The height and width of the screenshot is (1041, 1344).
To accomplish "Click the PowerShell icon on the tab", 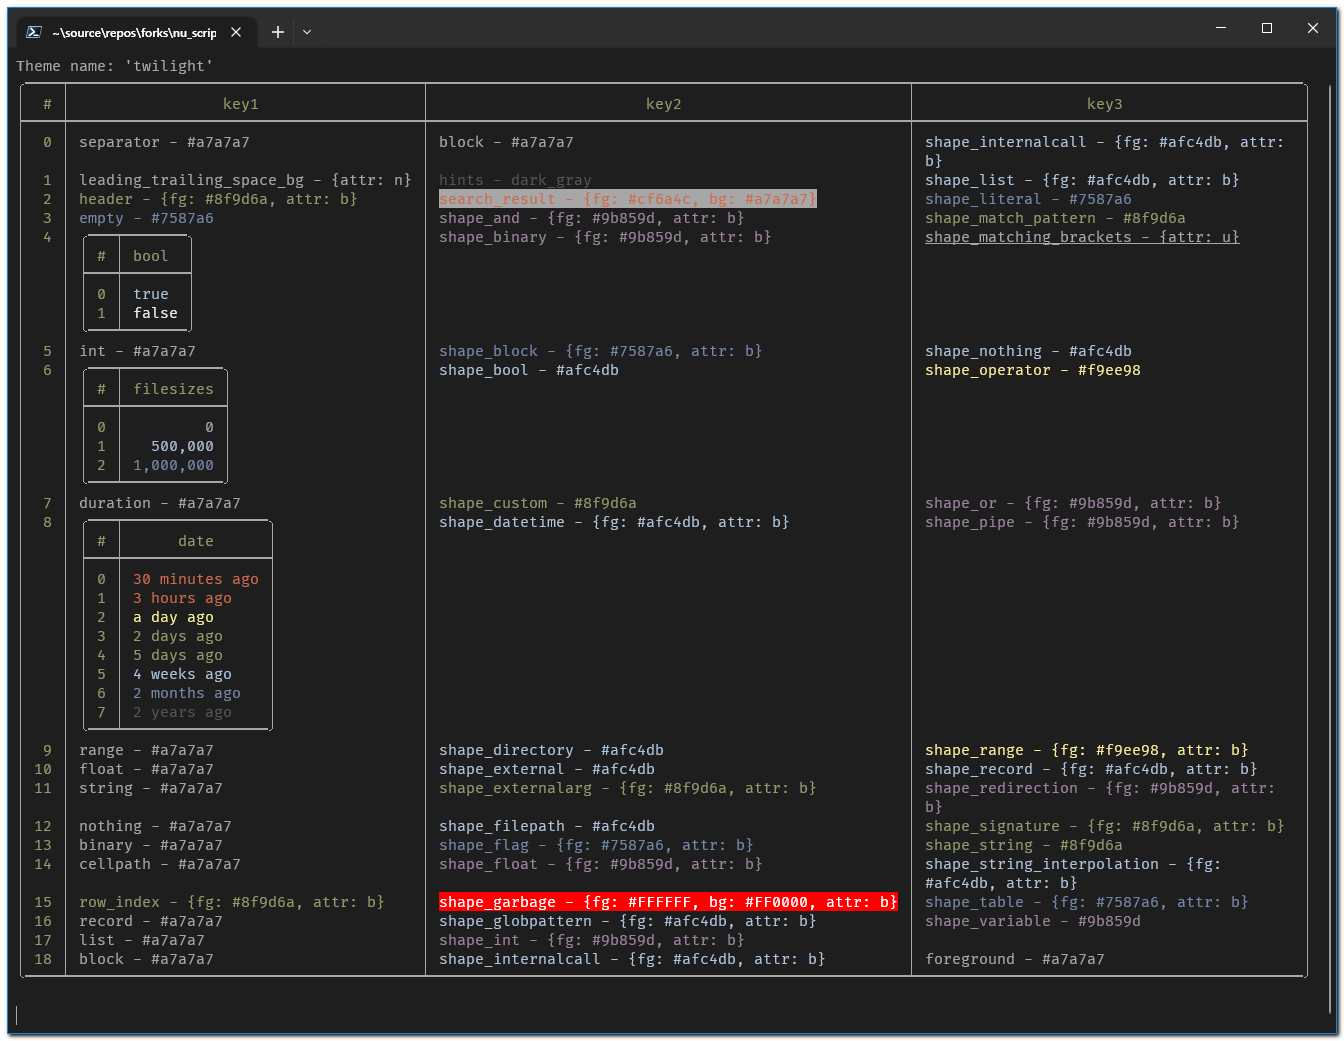I will [33, 32].
